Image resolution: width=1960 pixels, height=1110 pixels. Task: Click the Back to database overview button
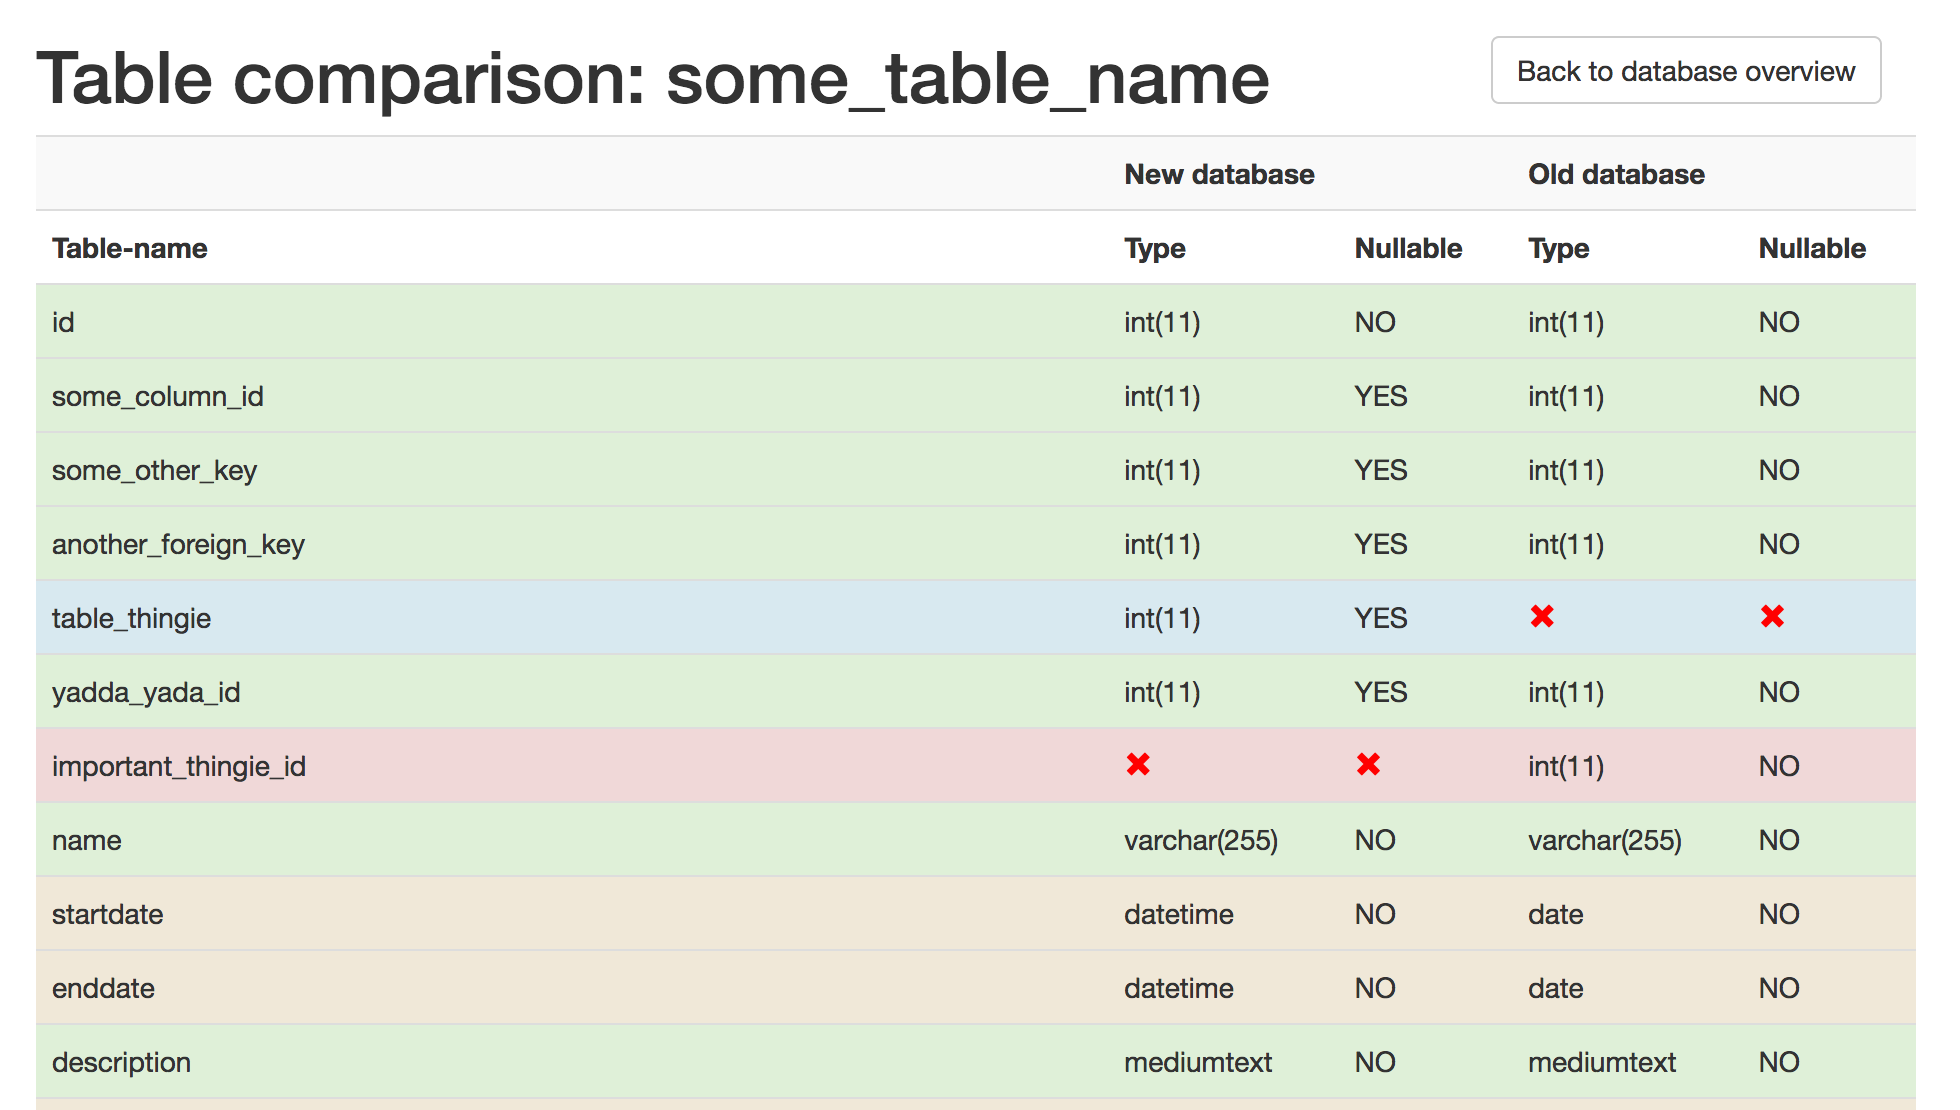[1685, 71]
